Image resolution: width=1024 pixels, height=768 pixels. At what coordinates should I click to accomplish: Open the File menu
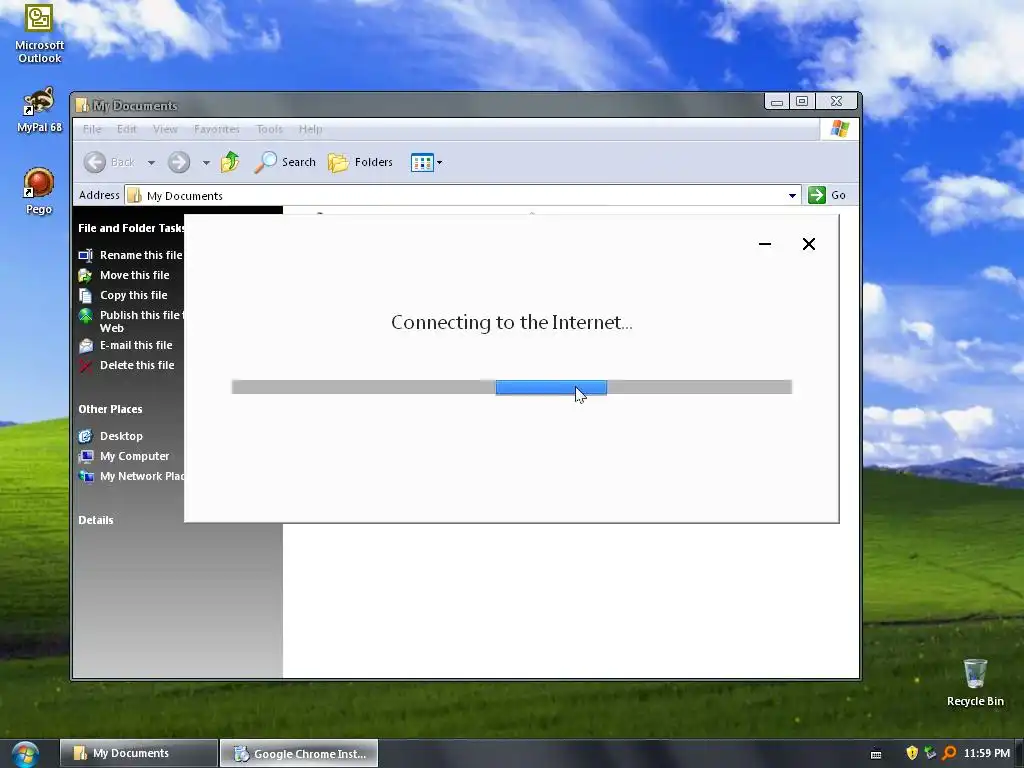coord(92,129)
